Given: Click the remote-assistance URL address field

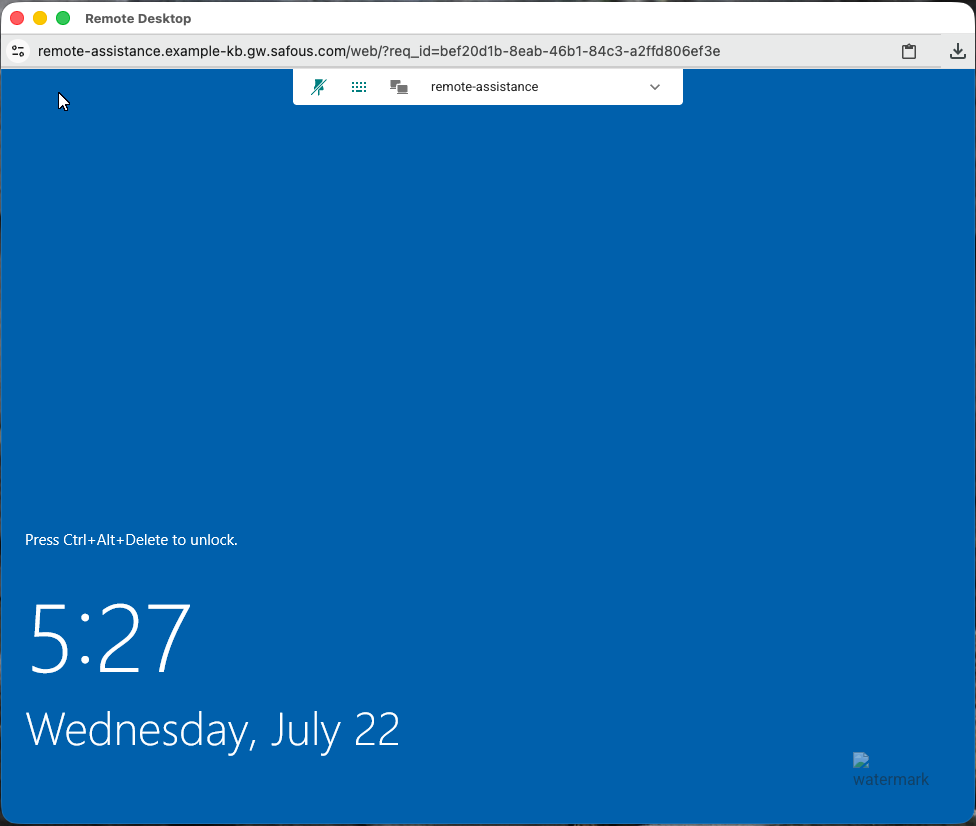Looking at the screenshot, I should pyautogui.click(x=379, y=51).
